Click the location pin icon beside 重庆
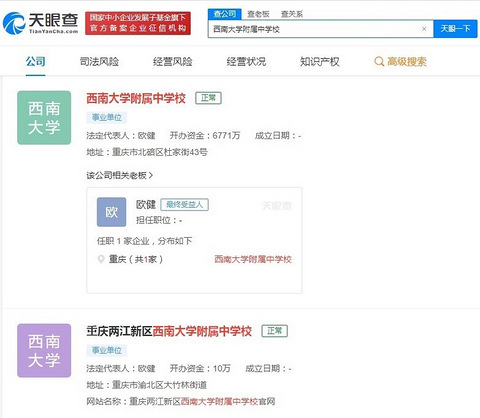 (x=101, y=259)
